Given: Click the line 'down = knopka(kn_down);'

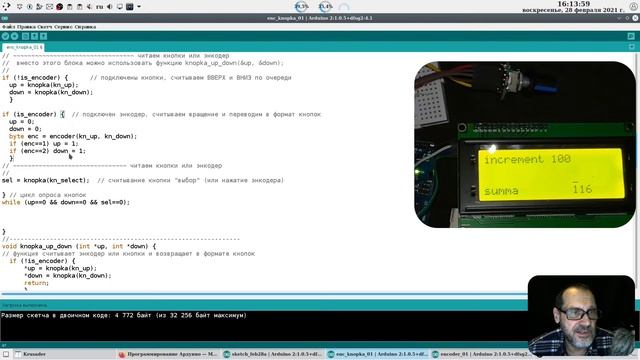Looking at the screenshot, I should tap(51, 92).
